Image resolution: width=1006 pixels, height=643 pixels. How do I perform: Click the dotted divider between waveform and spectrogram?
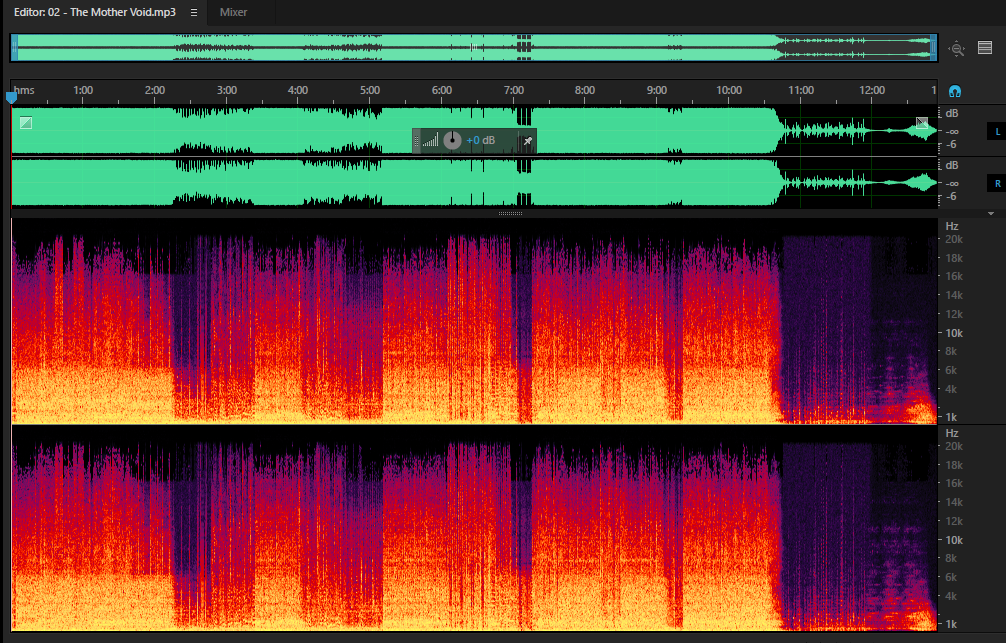[511, 213]
